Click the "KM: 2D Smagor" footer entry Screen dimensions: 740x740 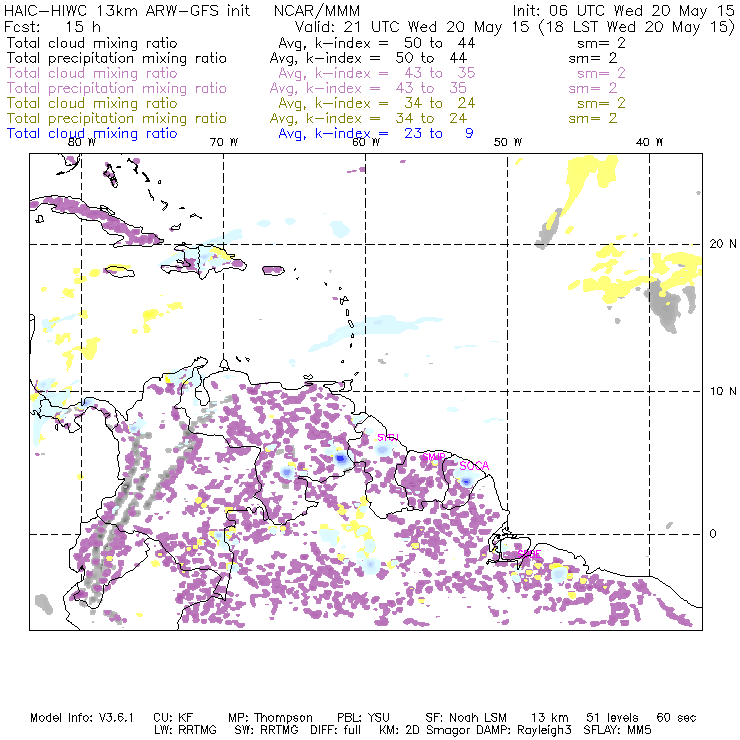423,730
